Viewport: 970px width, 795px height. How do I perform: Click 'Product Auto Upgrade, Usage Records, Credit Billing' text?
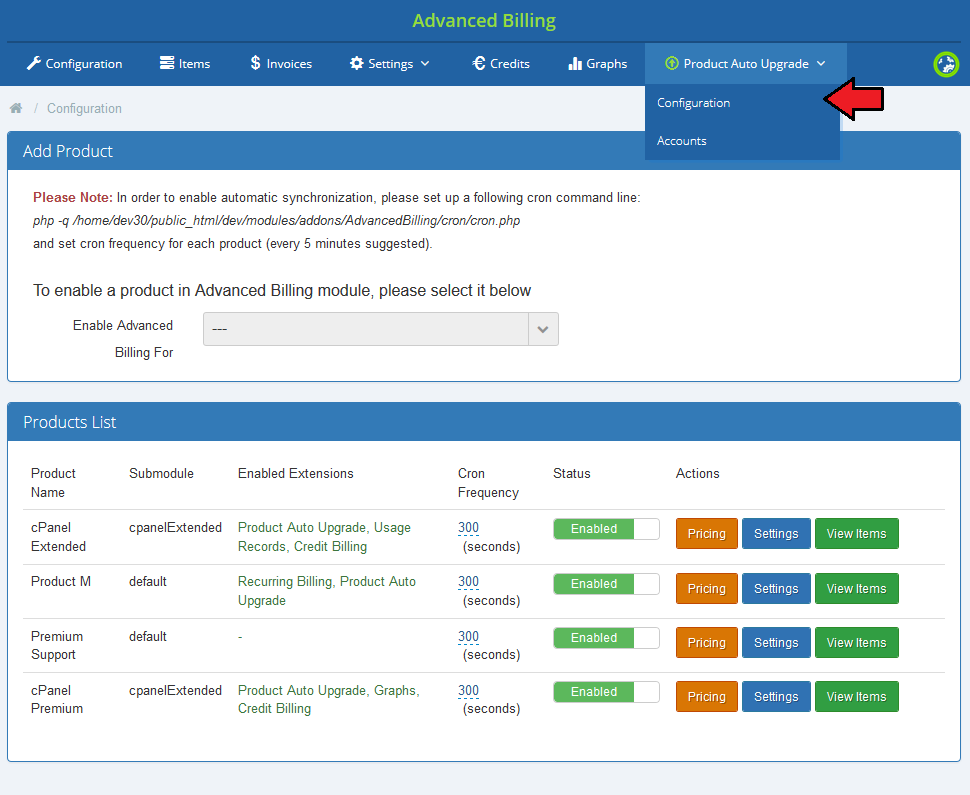click(x=324, y=537)
